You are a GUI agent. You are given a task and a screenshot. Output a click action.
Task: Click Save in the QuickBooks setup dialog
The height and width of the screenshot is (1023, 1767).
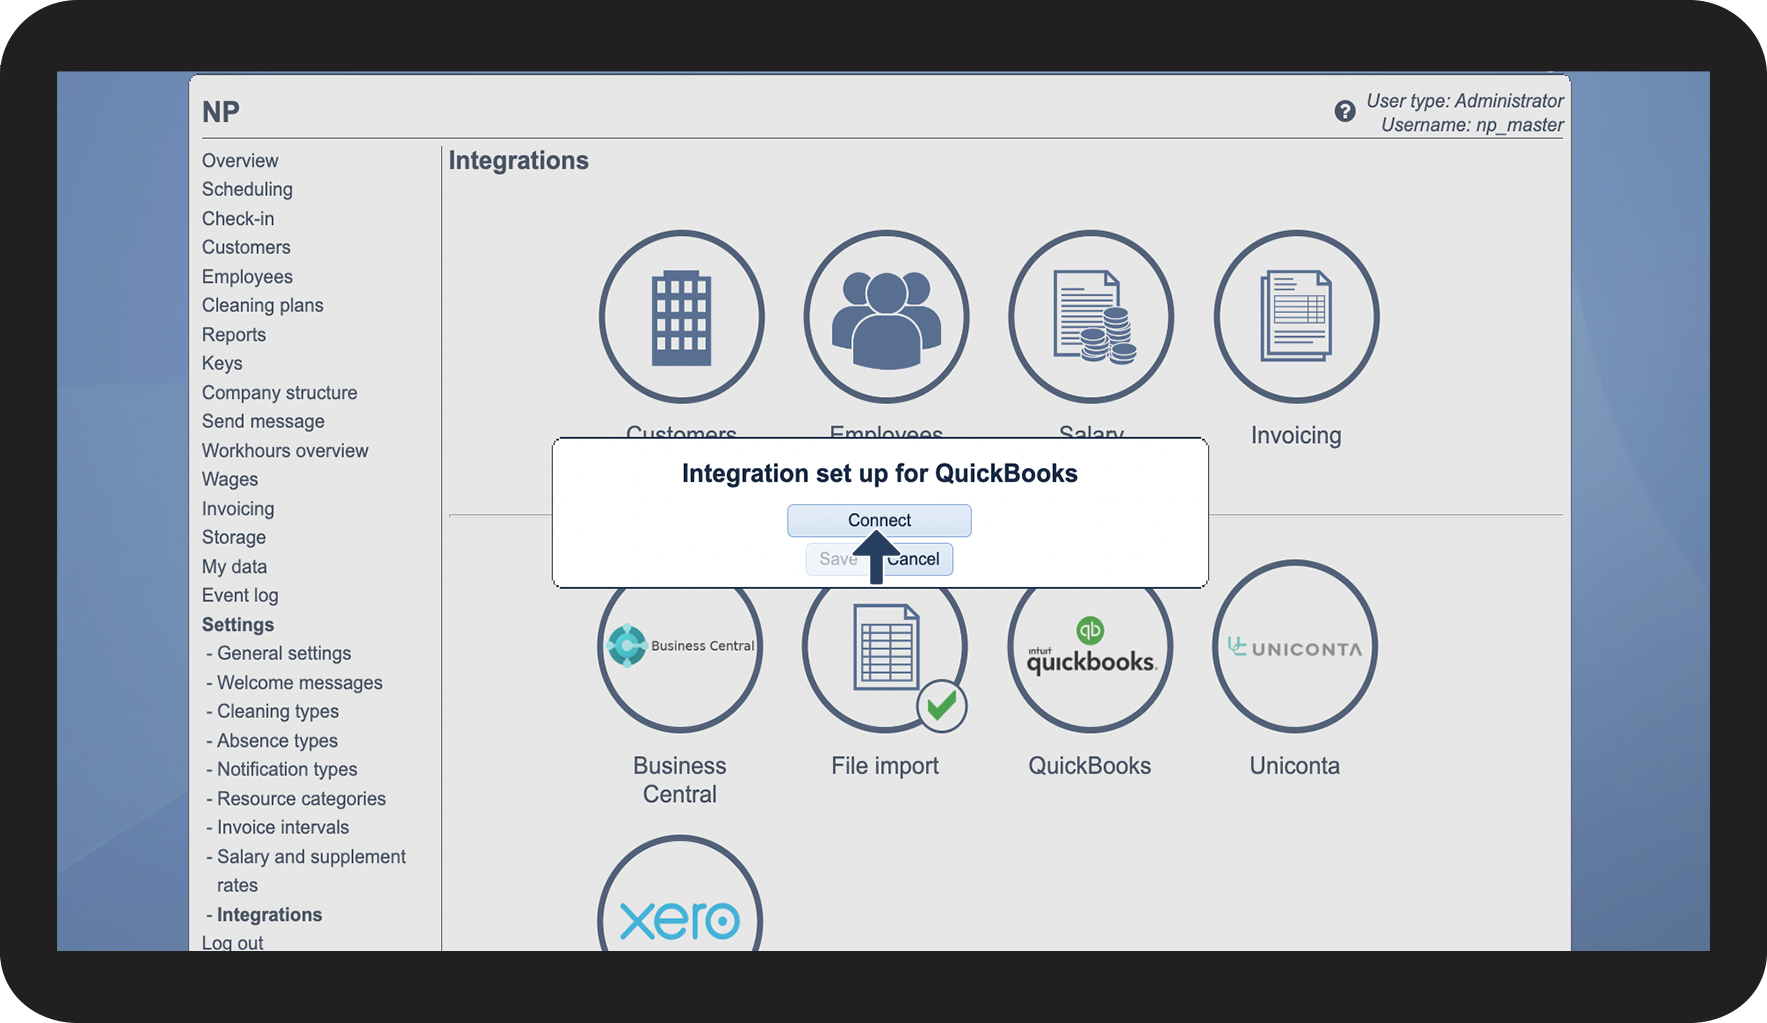pyautogui.click(x=838, y=559)
